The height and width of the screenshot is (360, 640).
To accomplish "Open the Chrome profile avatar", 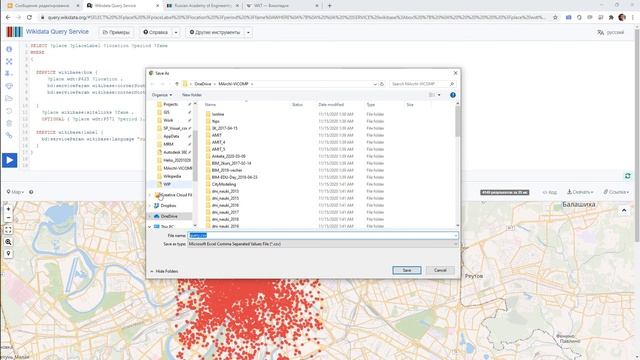I will tap(622, 18).
